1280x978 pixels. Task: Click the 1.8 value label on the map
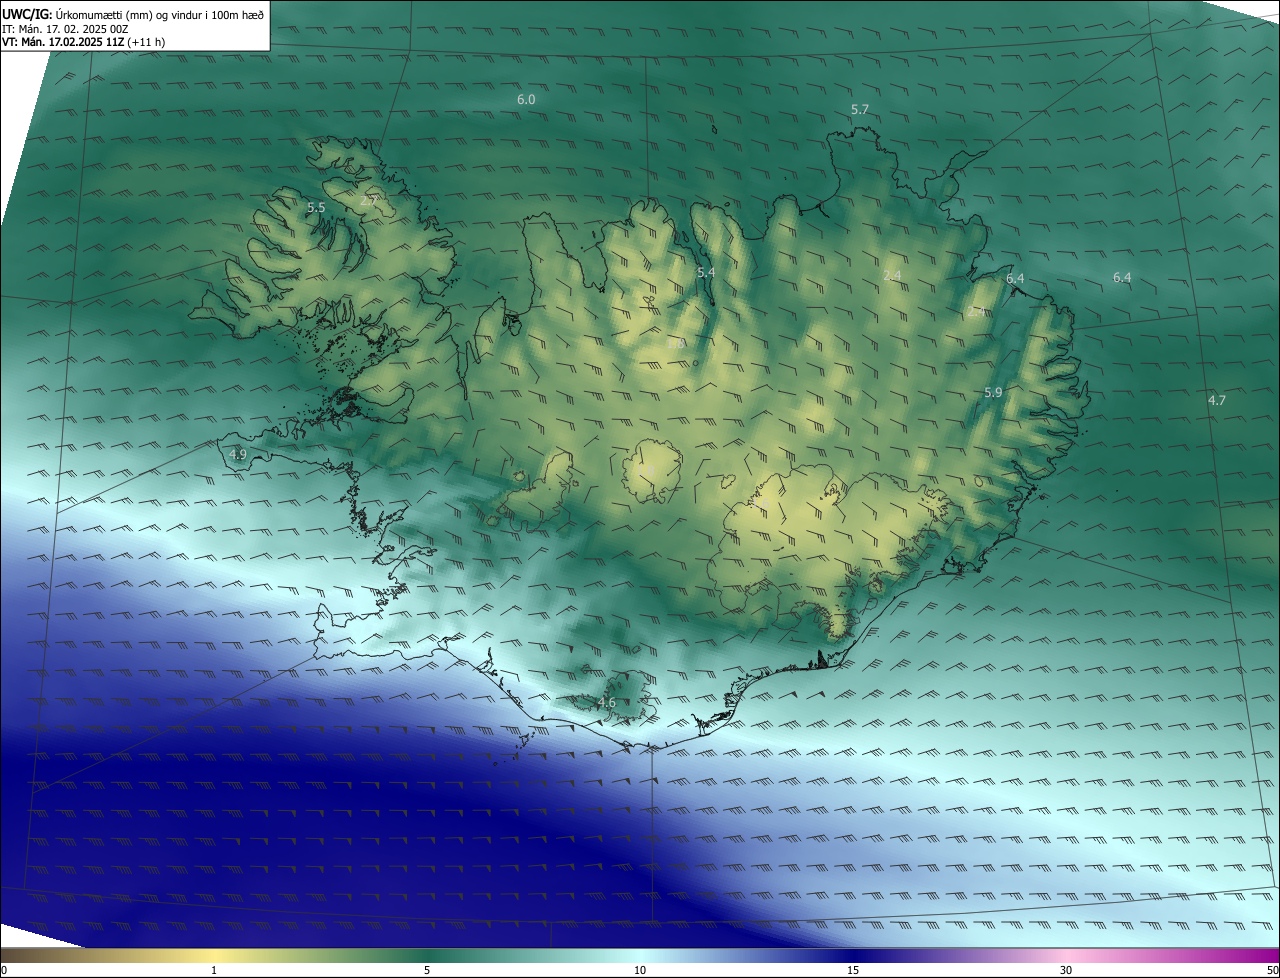click(x=676, y=344)
